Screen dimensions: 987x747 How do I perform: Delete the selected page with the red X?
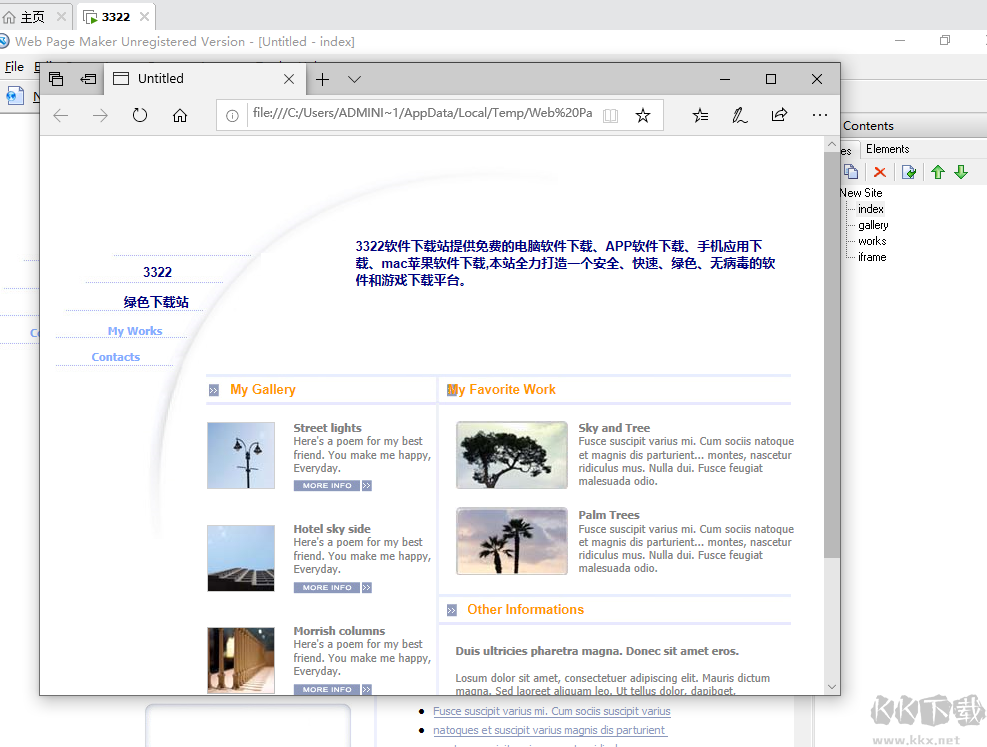[879, 172]
